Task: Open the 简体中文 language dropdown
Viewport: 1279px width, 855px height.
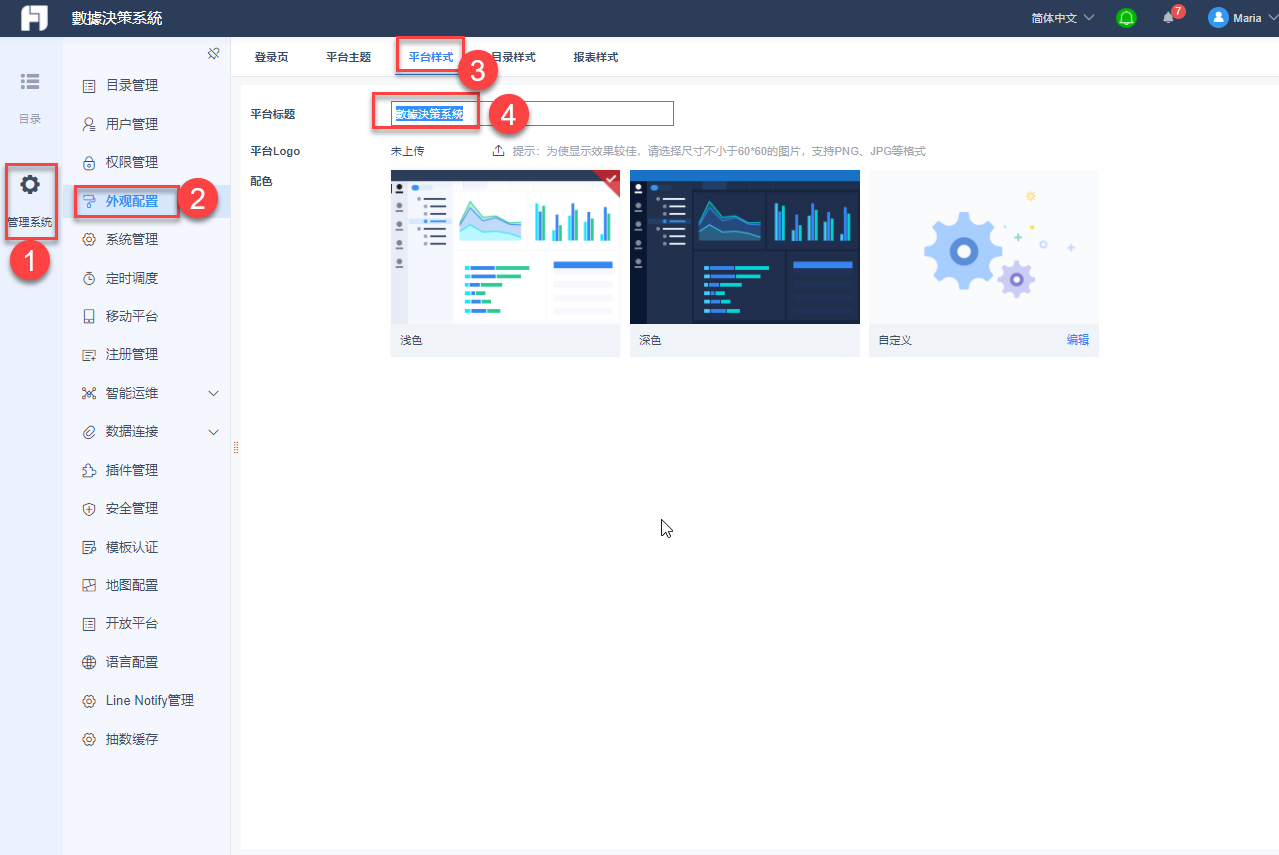Action: (x=1063, y=18)
